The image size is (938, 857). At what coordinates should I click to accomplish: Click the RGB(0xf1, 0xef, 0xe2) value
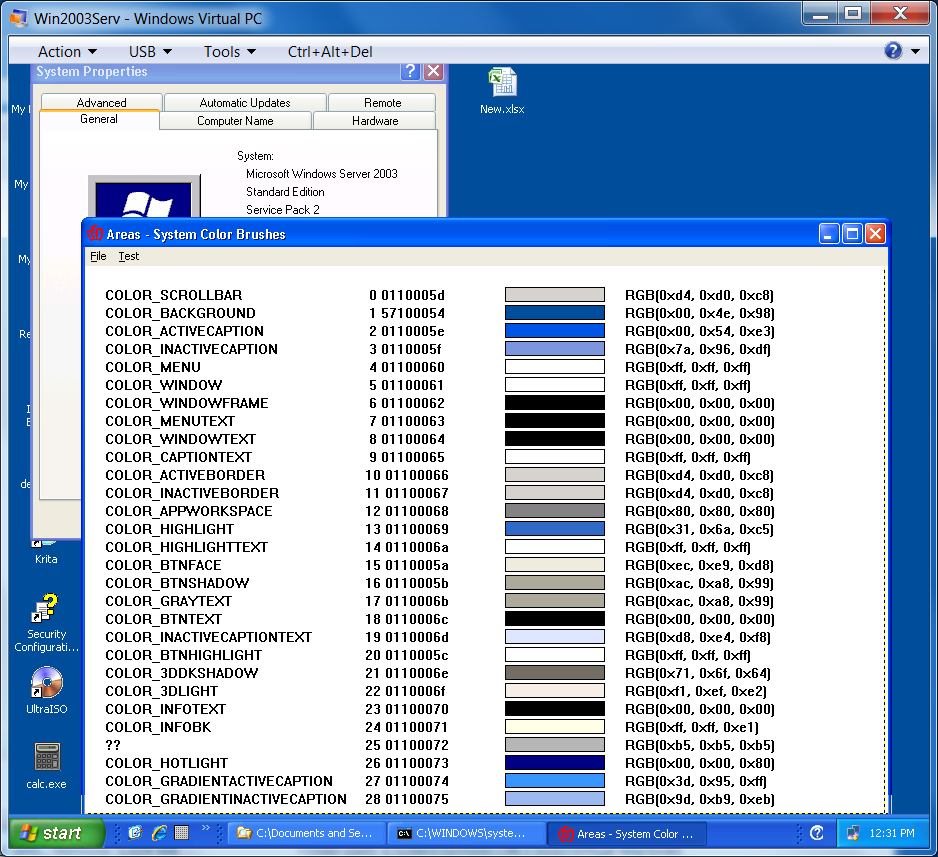point(696,691)
